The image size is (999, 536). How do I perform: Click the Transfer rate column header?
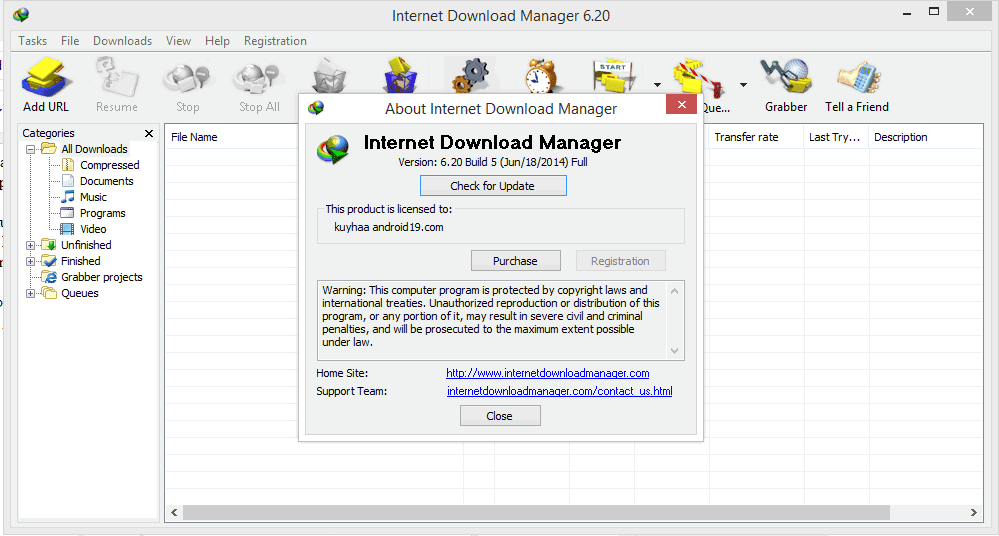point(746,137)
